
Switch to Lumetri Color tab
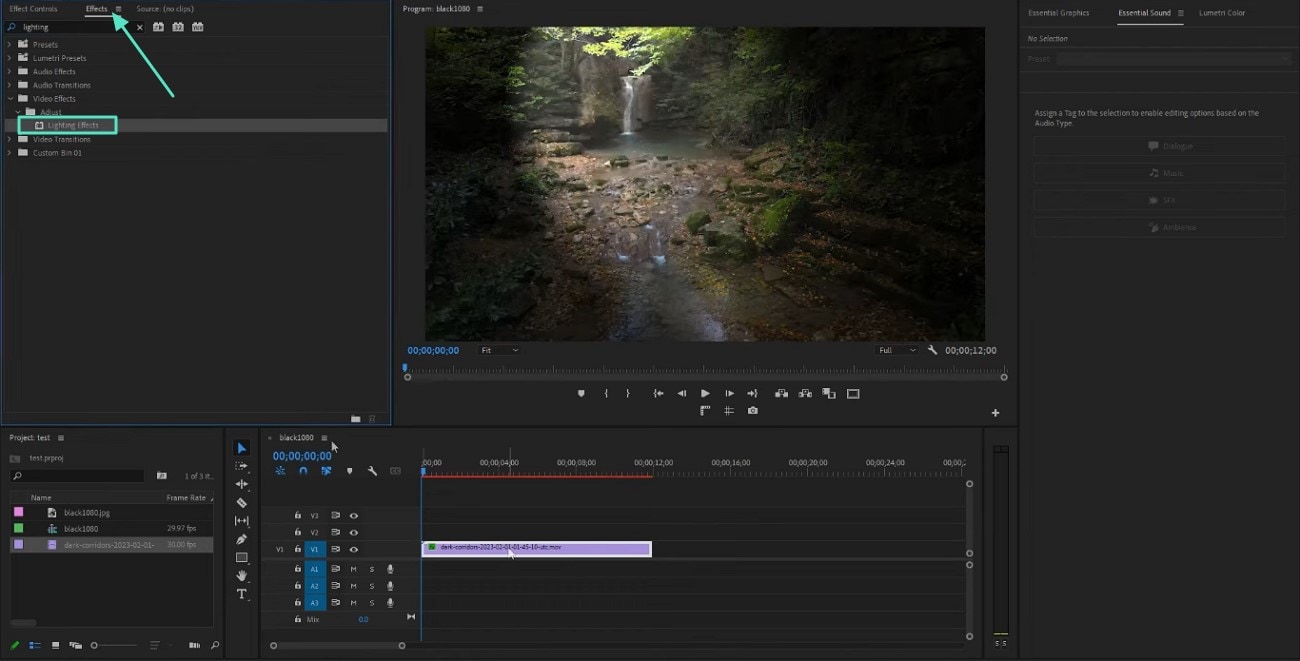[x=1222, y=13]
